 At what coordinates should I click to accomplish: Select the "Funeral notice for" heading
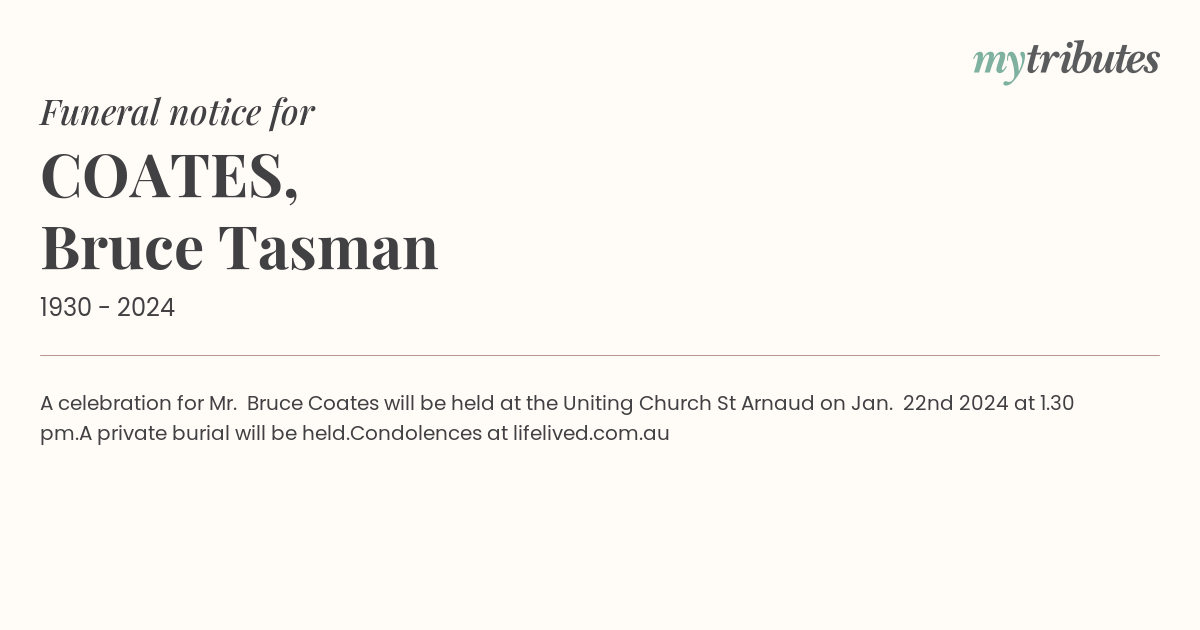[177, 112]
